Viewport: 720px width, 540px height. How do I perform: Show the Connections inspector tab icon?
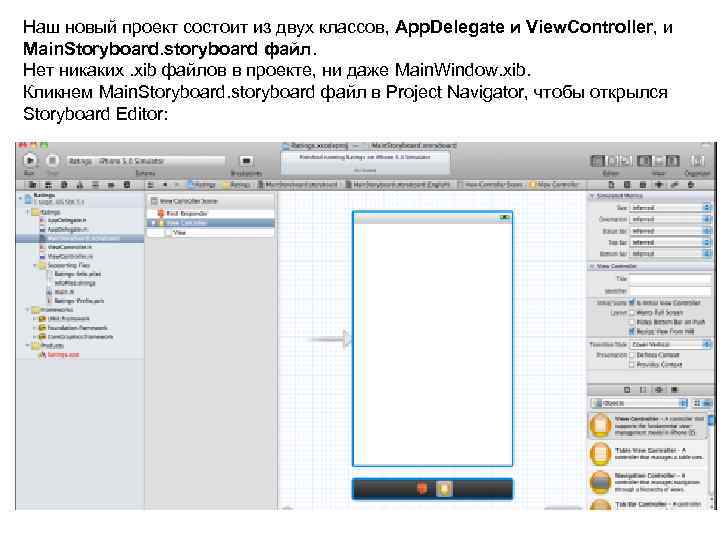point(691,185)
